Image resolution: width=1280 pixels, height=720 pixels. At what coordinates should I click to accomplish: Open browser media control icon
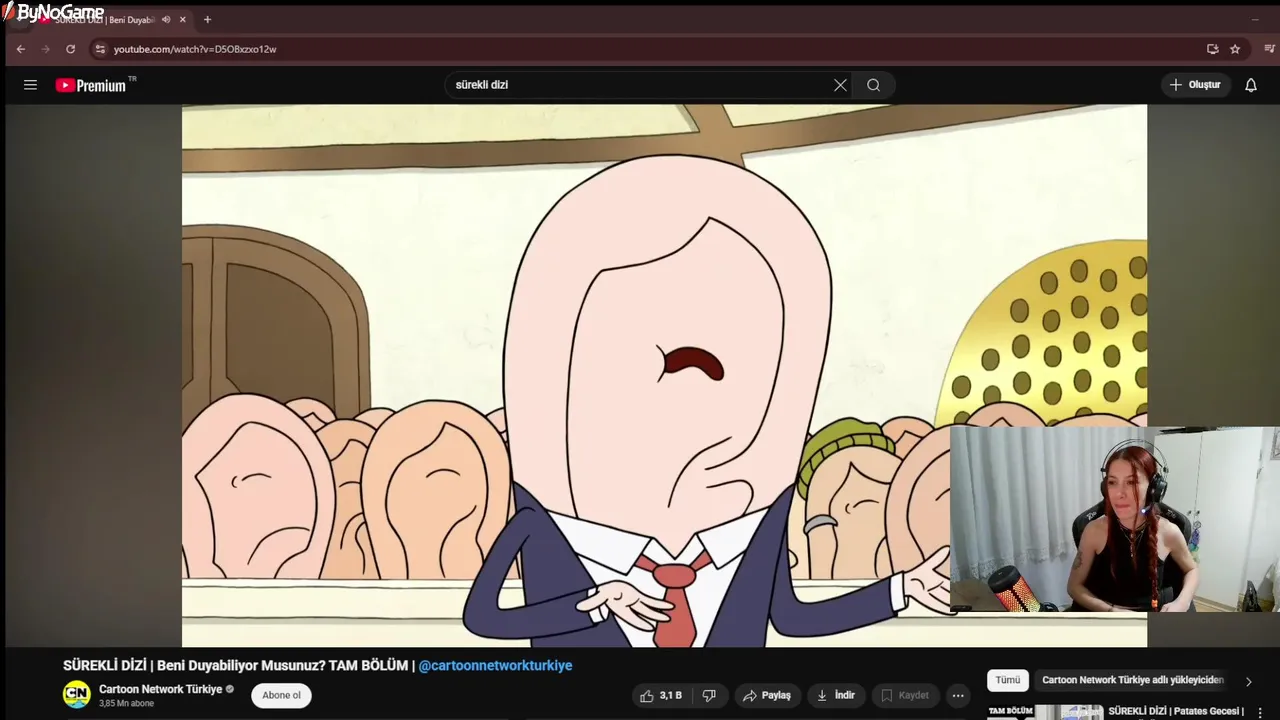click(x=1270, y=49)
